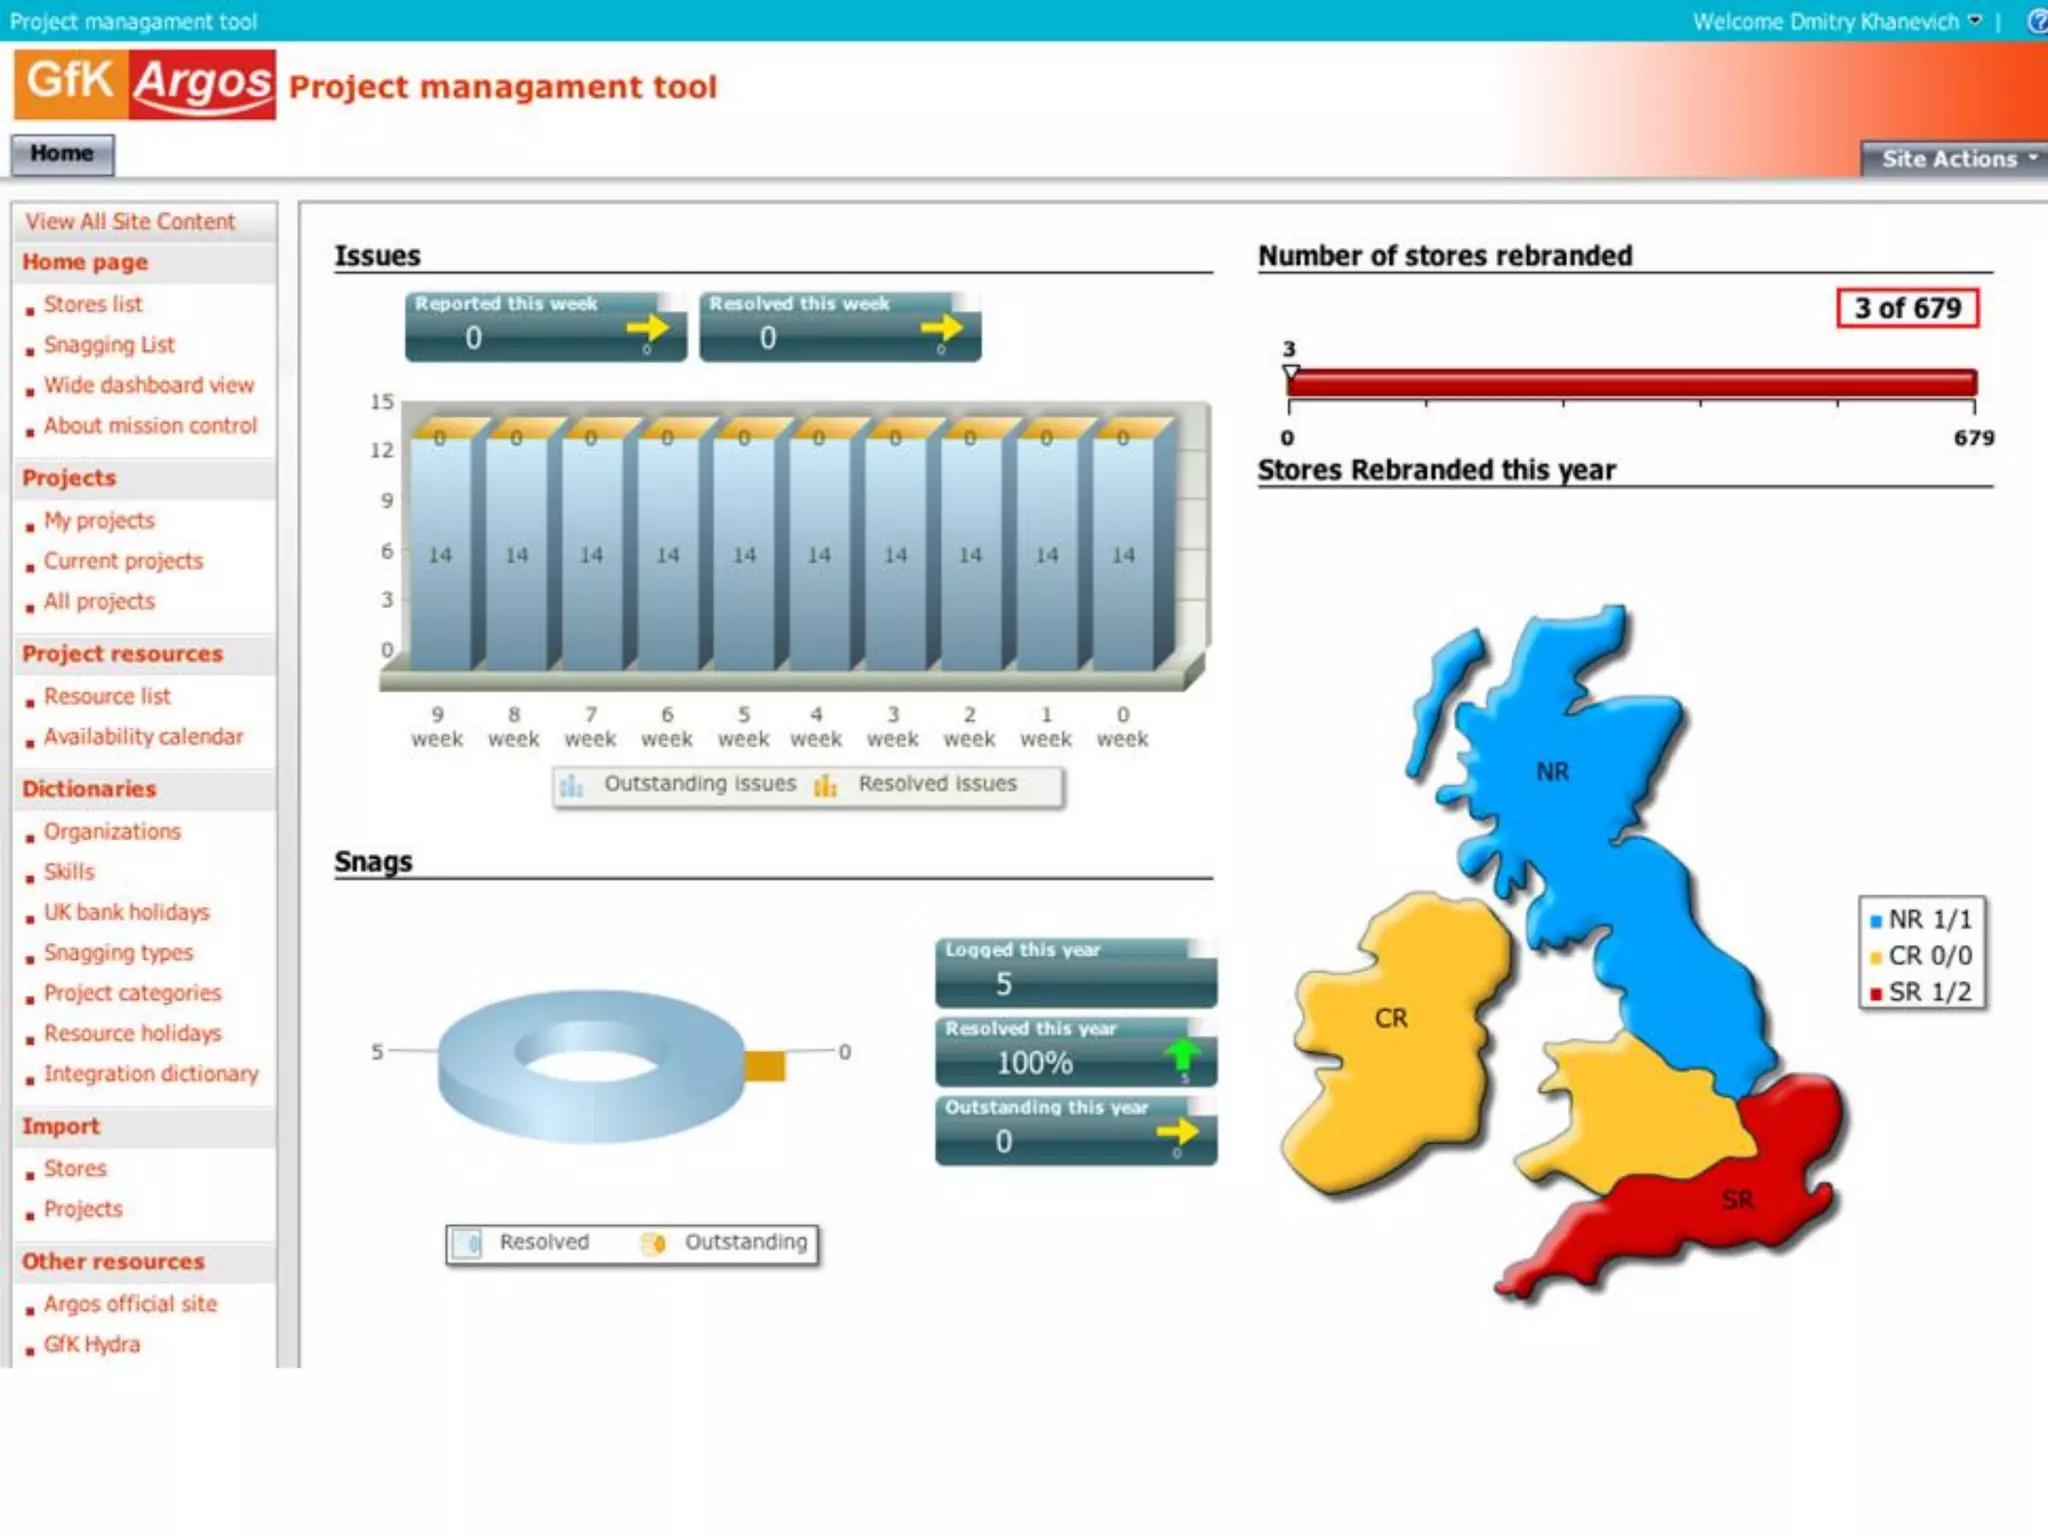2048x1536 pixels.
Task: Open View All Site Content
Action: click(x=130, y=222)
